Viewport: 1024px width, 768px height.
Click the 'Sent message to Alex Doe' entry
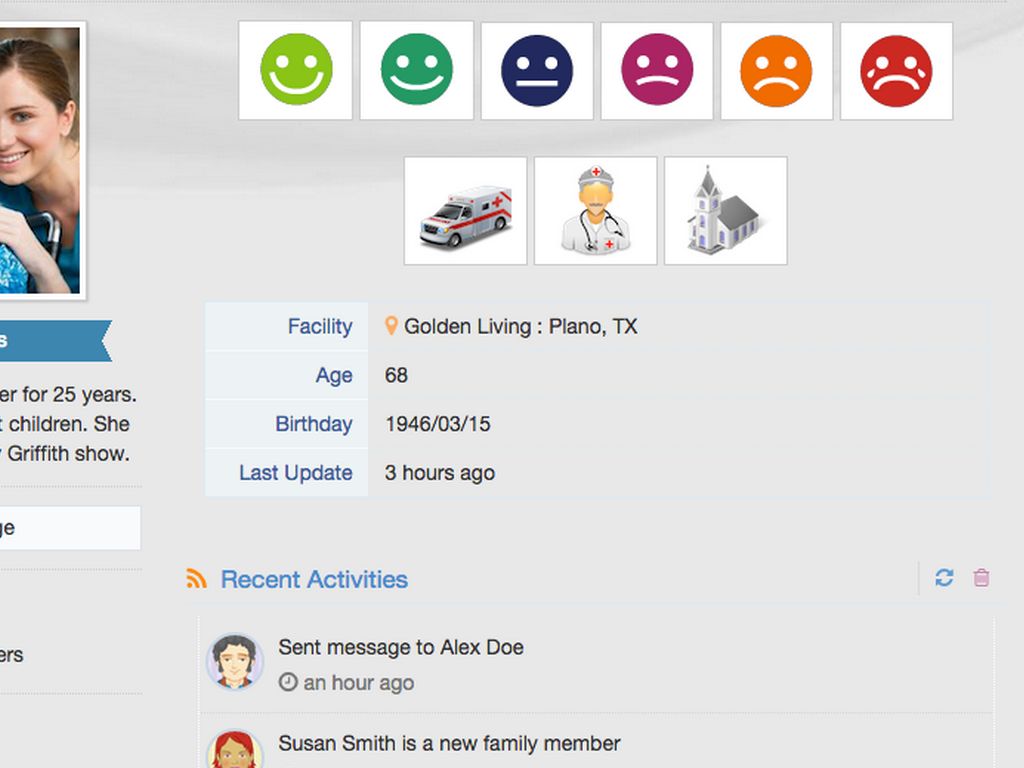pyautogui.click(x=401, y=647)
